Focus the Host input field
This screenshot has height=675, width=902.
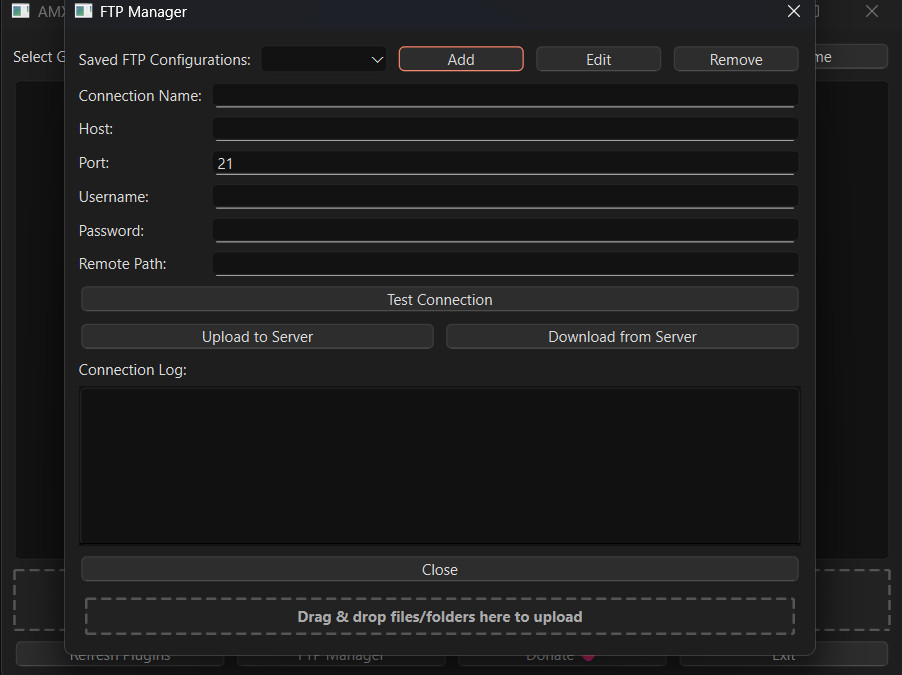point(505,129)
